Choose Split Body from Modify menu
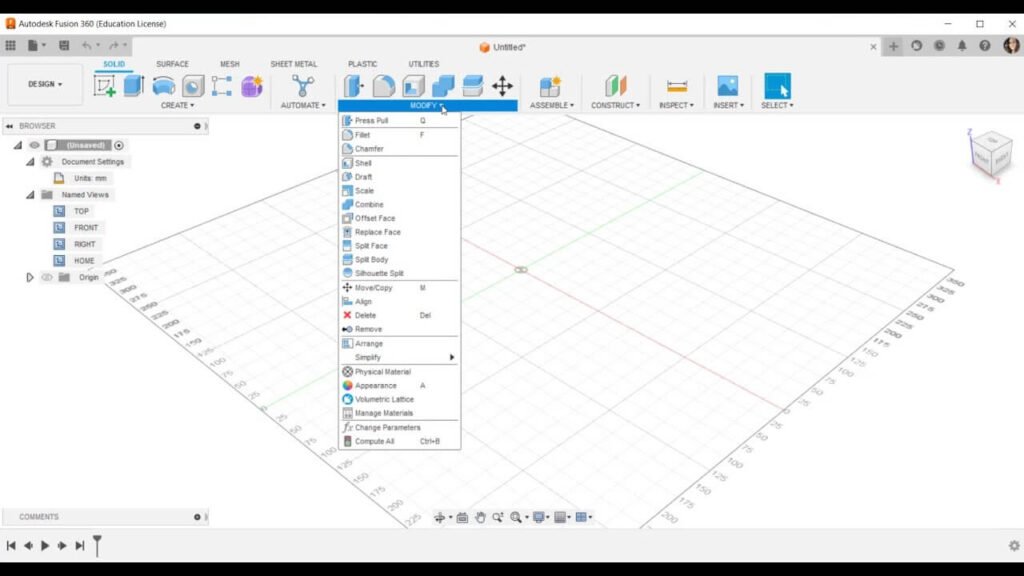Viewport: 1024px width, 576px height. [x=399, y=259]
